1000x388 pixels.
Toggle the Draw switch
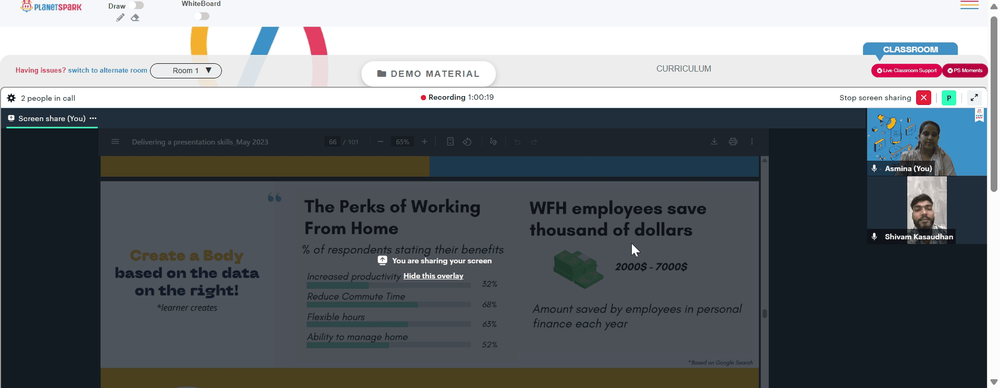tap(136, 6)
